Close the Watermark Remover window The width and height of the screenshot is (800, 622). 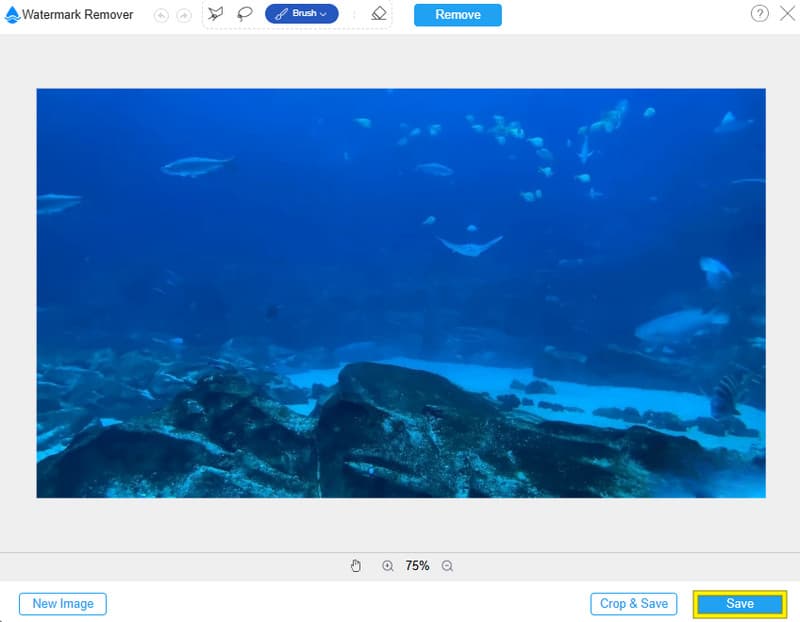click(x=787, y=14)
